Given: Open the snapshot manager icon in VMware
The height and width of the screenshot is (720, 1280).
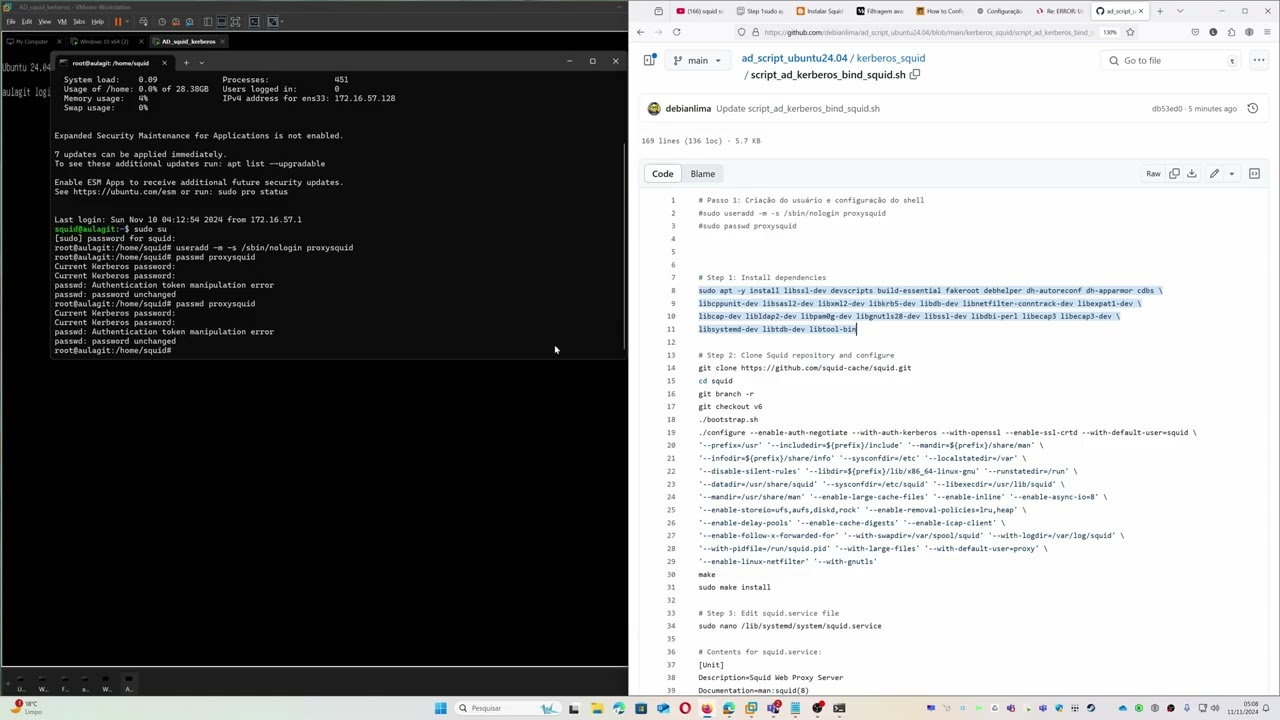Looking at the screenshot, I should pyautogui.click(x=190, y=21).
